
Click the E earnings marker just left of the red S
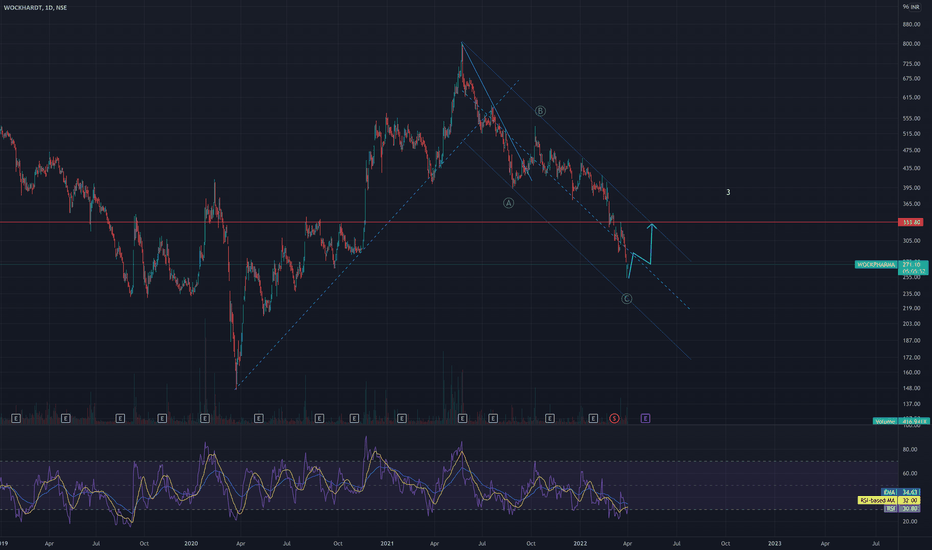[593, 419]
